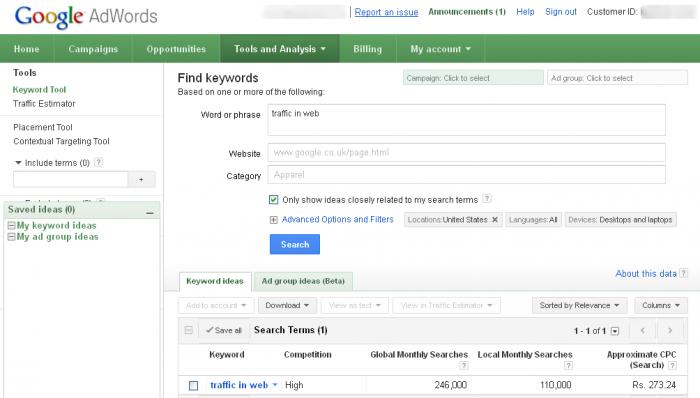This screenshot has width=700, height=398.
Task: Open View in Traffic Estimator dropdown
Action: pyautogui.click(x=446, y=306)
